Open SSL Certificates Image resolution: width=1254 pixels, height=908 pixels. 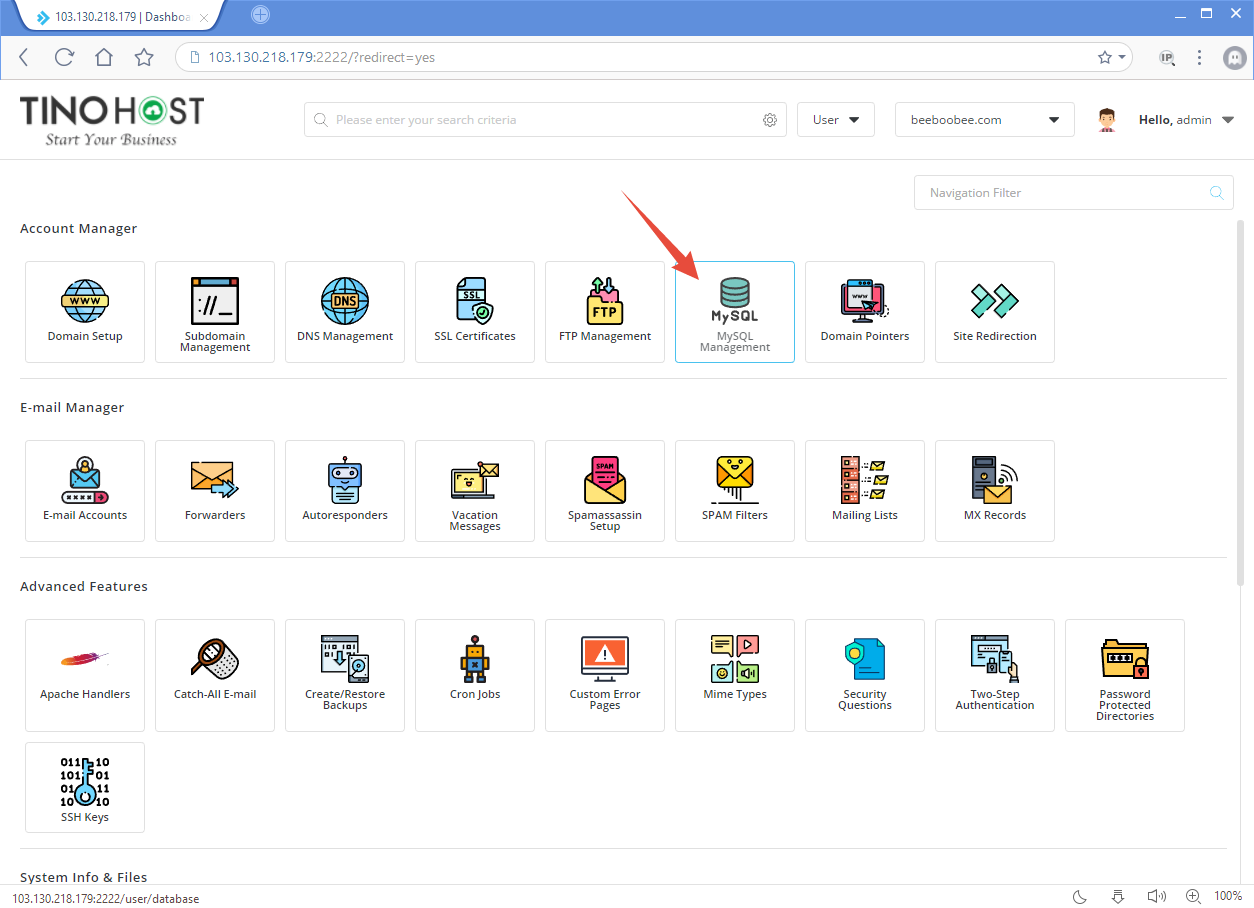[474, 311]
